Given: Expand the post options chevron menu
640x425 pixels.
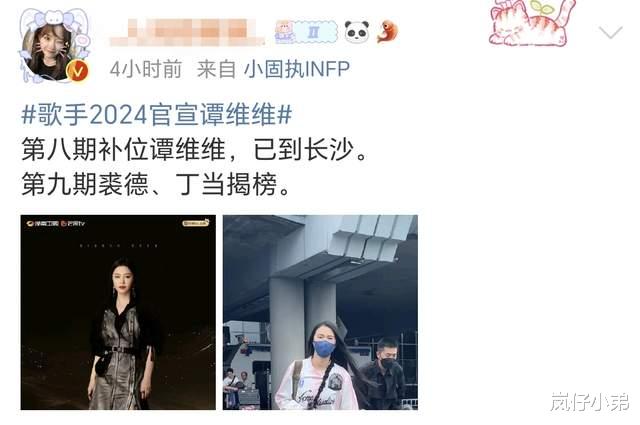Looking at the screenshot, I should pyautogui.click(x=611, y=32).
